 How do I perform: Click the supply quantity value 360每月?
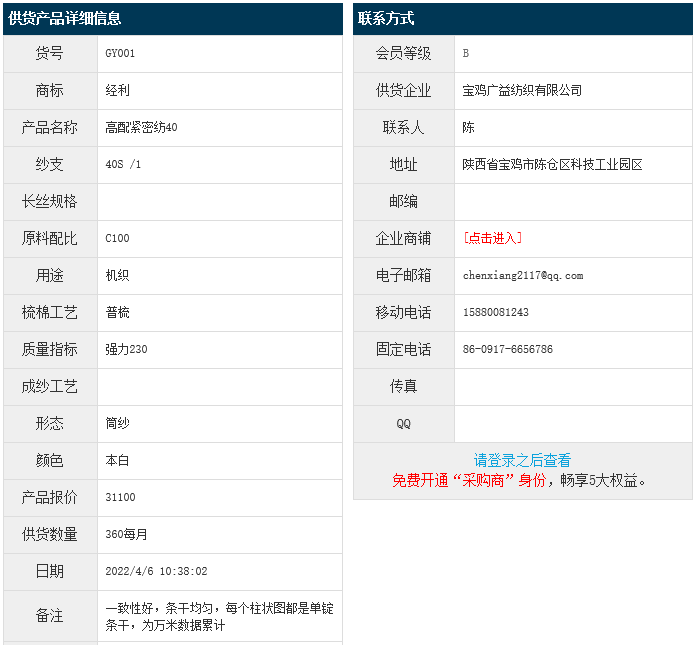(126, 534)
